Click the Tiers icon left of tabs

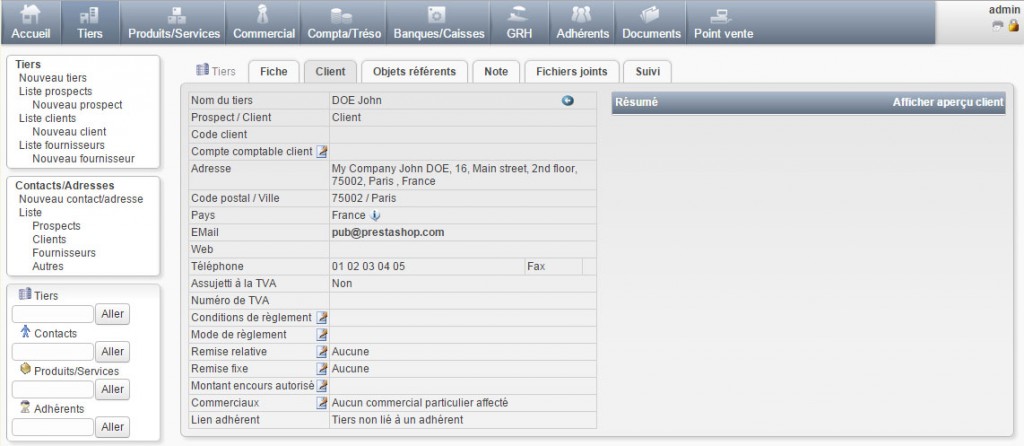tap(202, 70)
